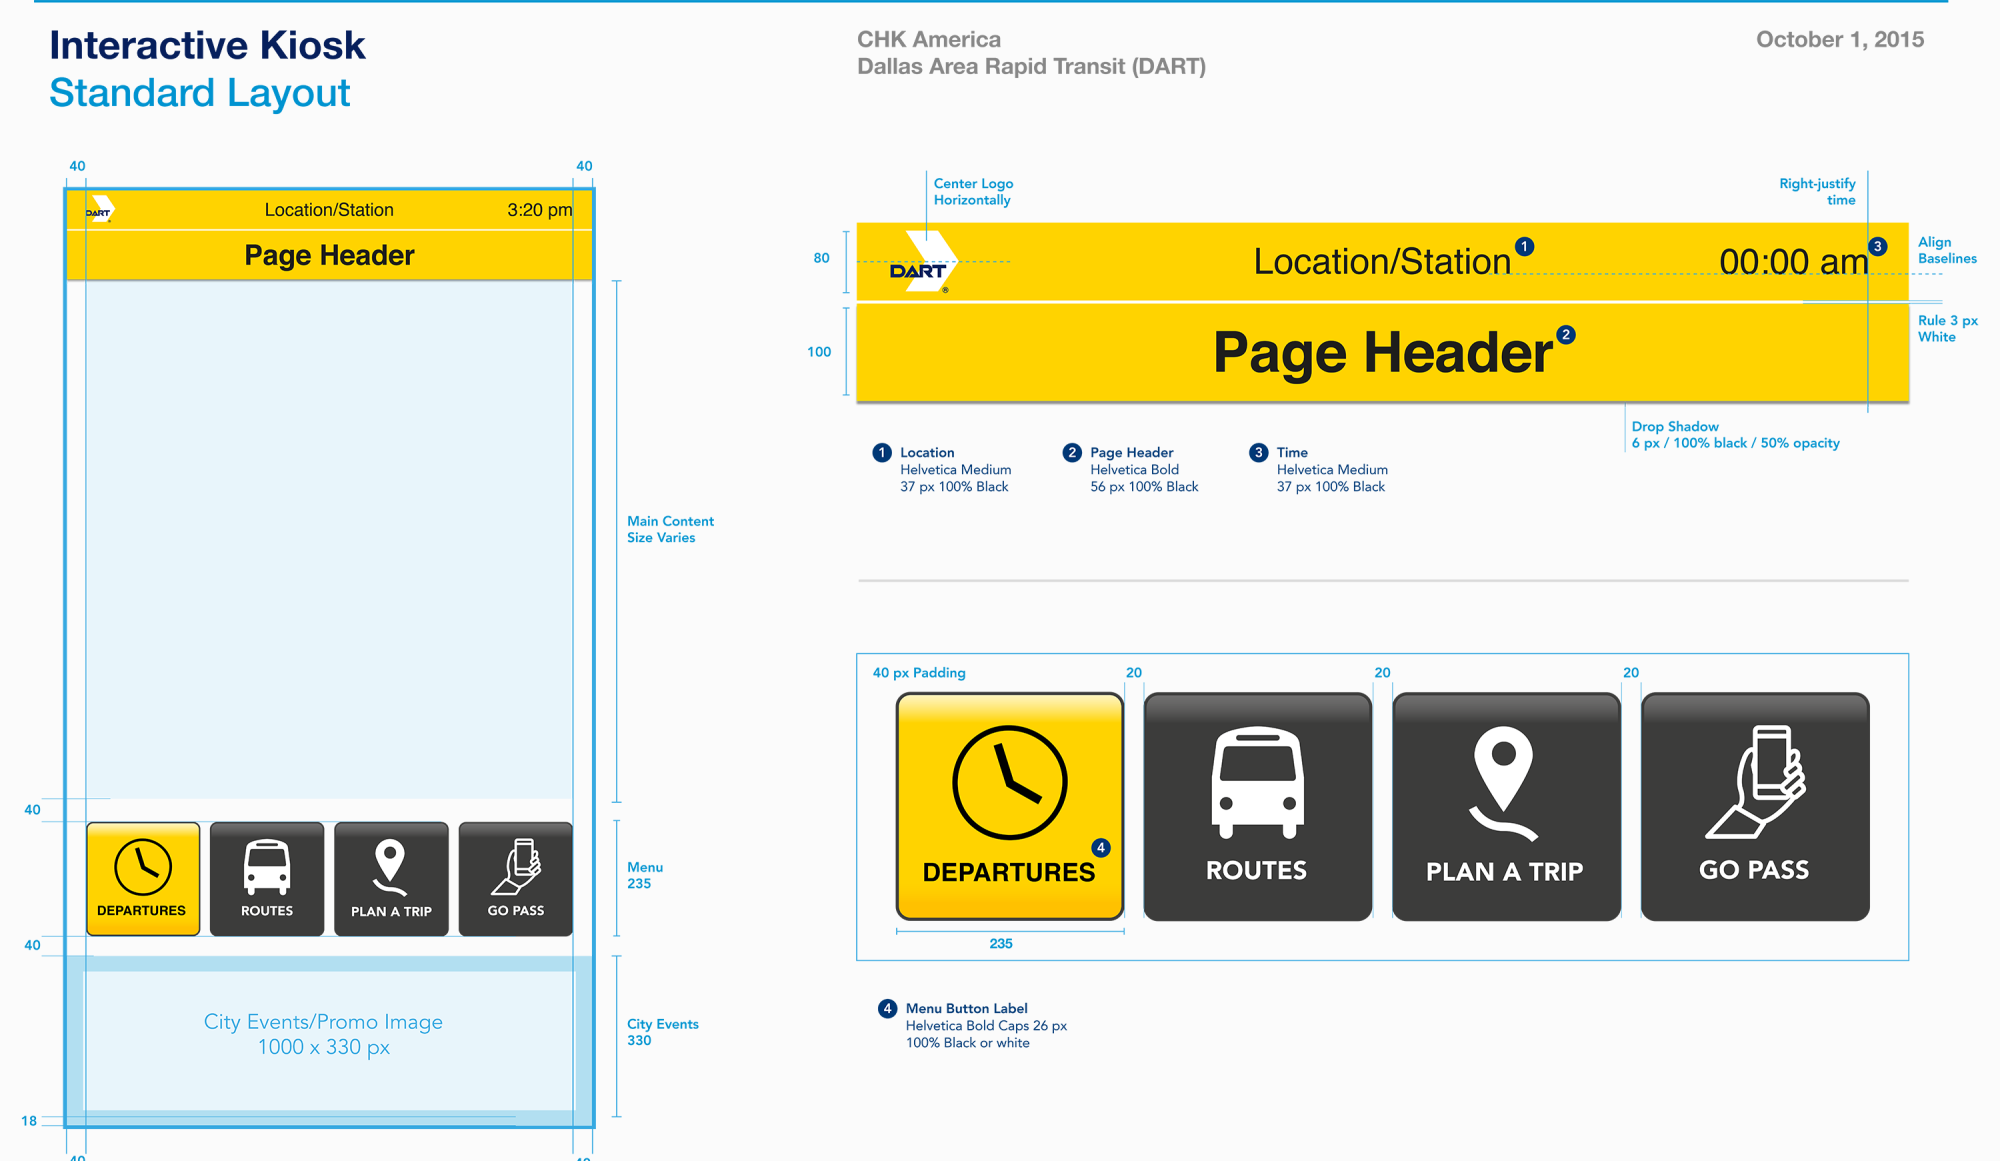Image resolution: width=2000 pixels, height=1161 pixels.
Task: Click the light blue main content area
Action: point(329,540)
